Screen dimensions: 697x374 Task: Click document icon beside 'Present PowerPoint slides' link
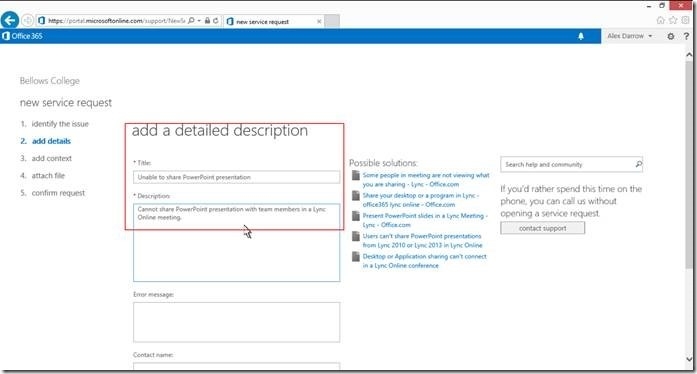click(356, 216)
